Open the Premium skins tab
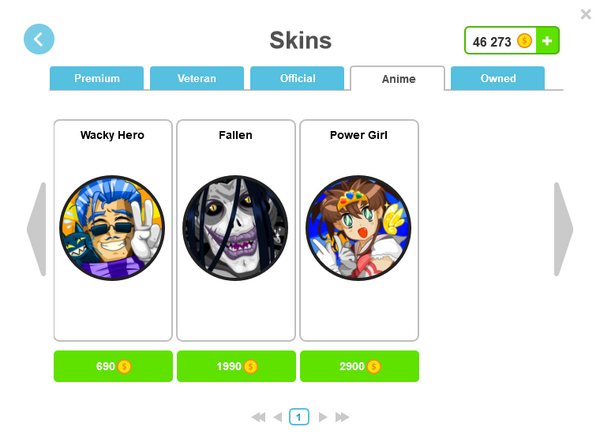600x442 pixels. 97,78
